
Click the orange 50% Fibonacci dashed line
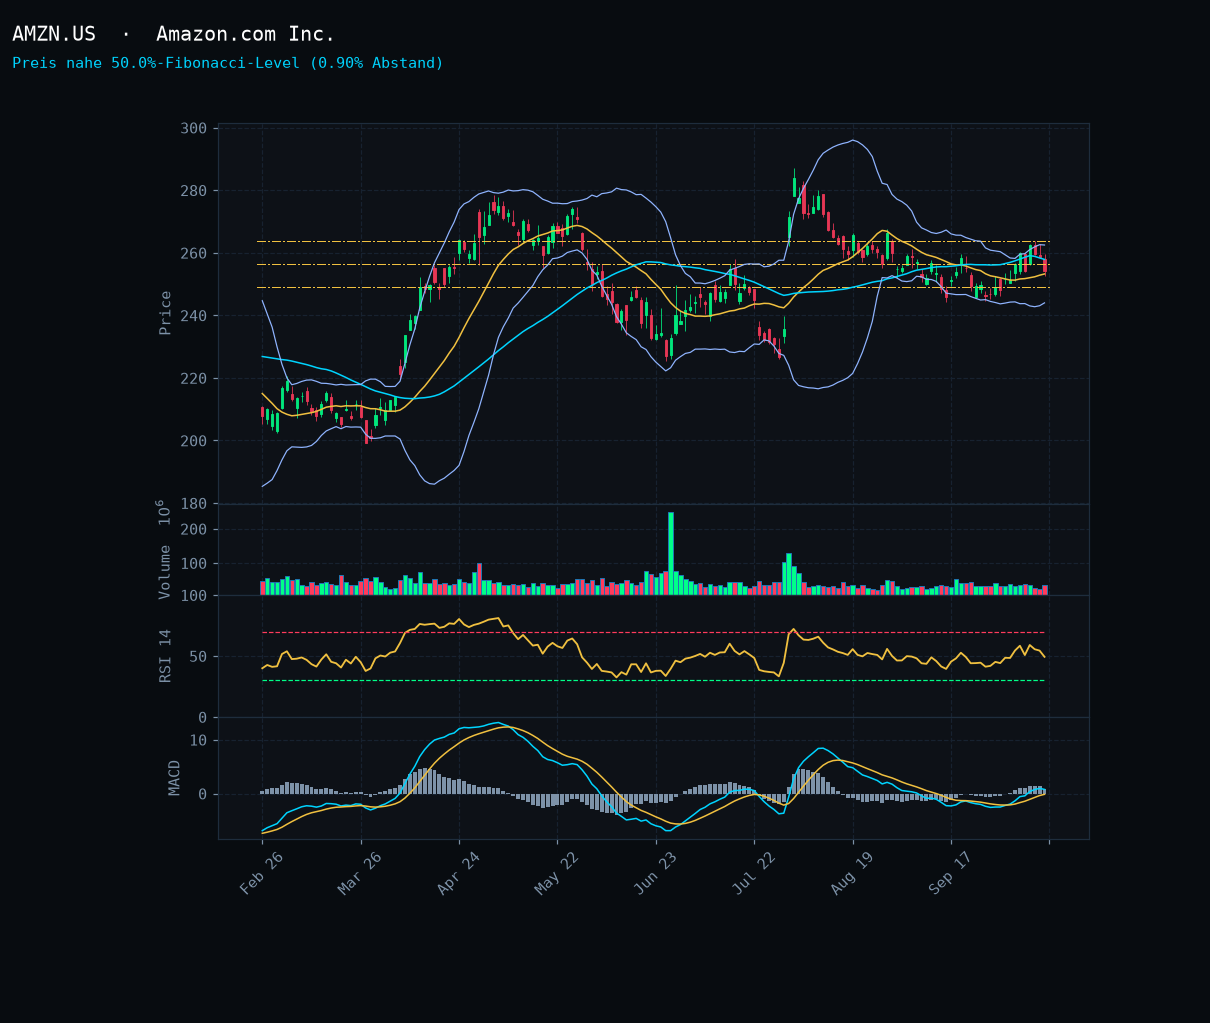653,264
